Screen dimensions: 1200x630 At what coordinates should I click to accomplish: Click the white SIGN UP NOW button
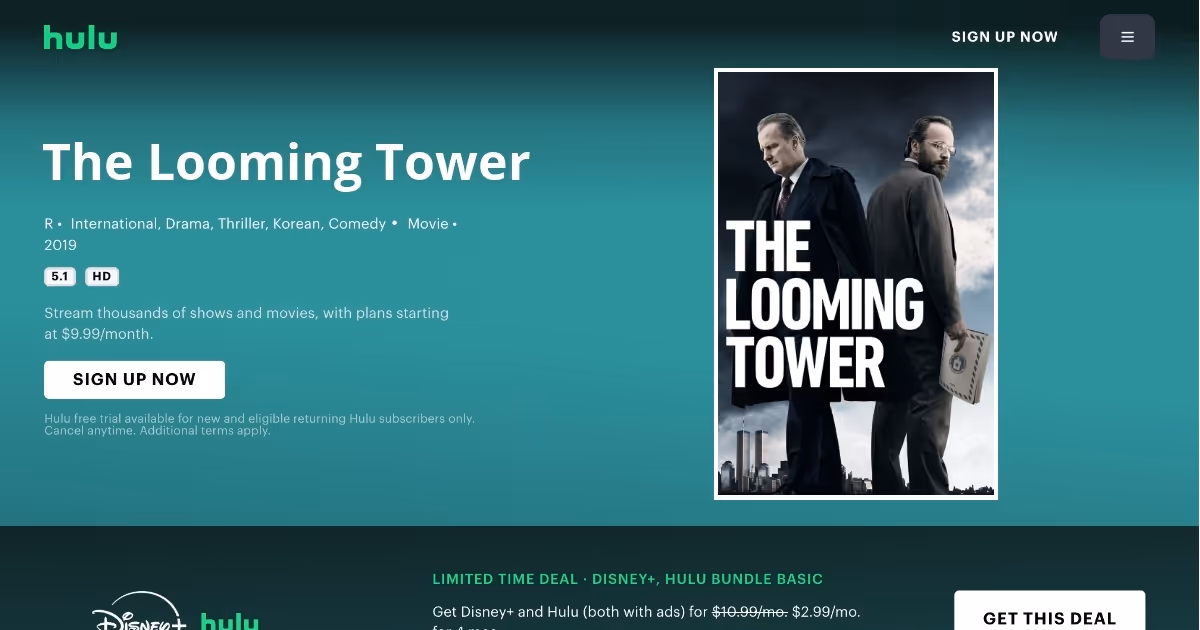tap(134, 380)
